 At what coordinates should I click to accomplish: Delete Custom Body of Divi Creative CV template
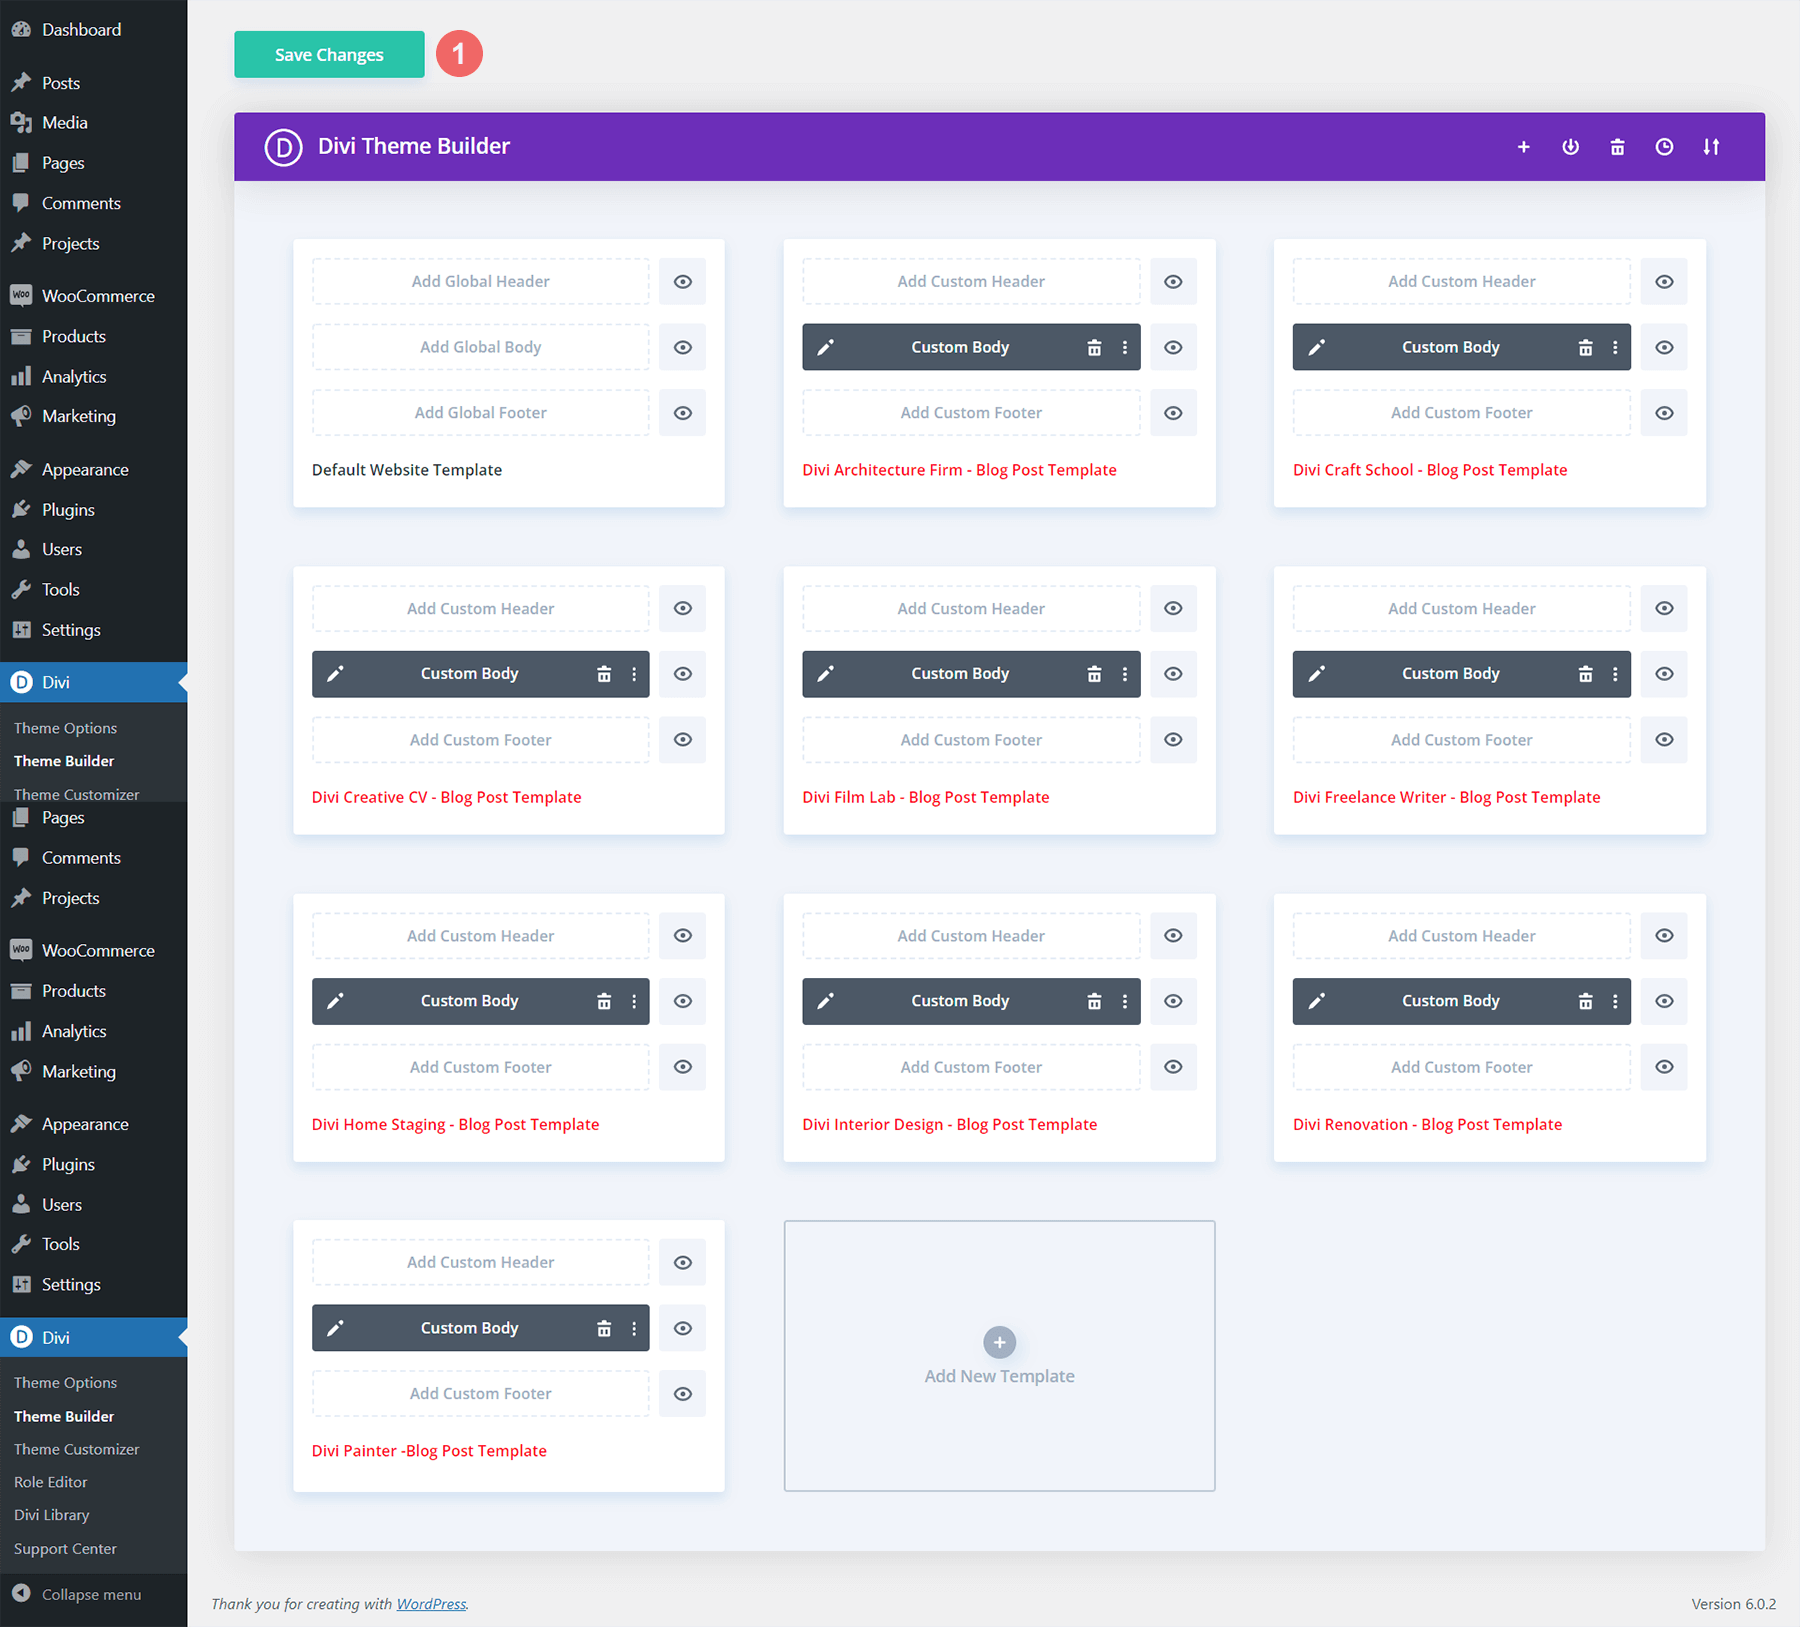604,674
